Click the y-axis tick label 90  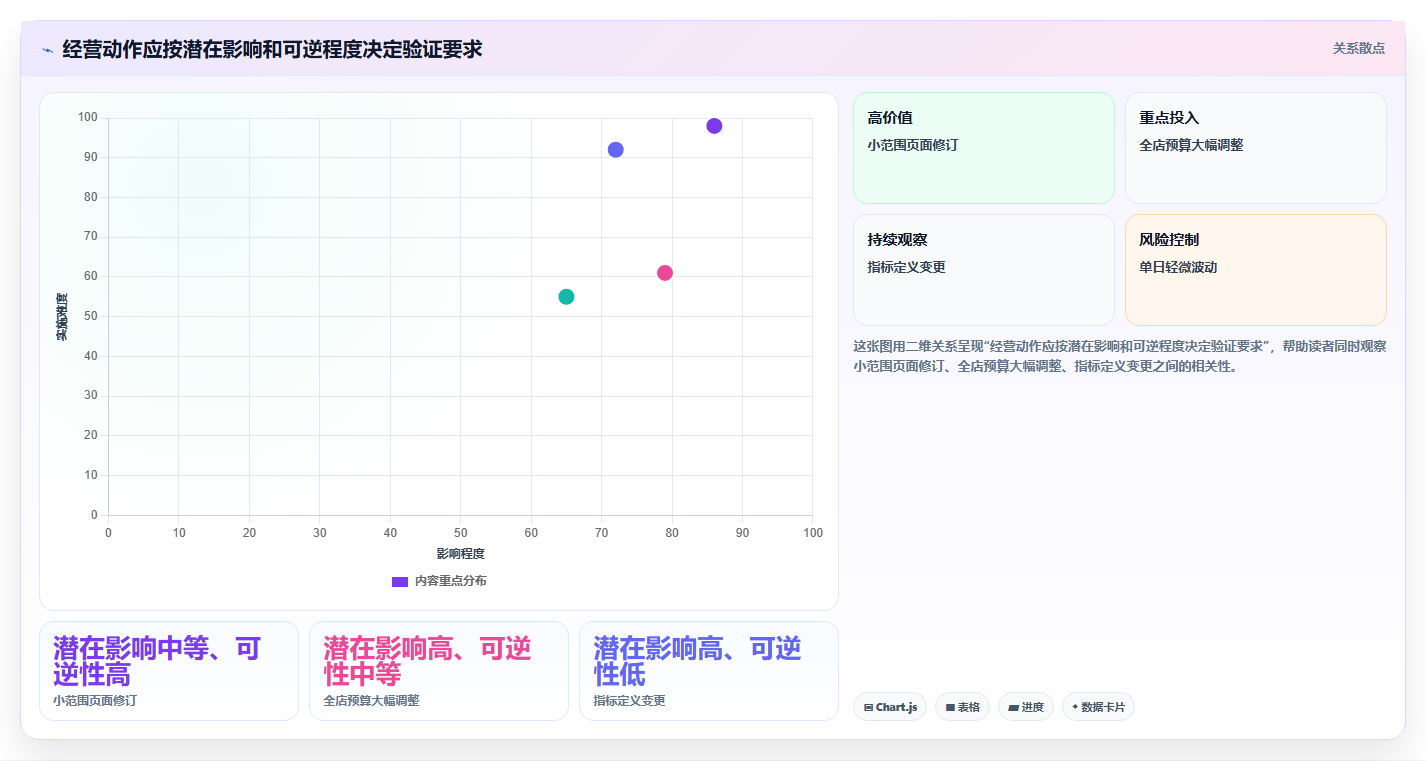pyautogui.click(x=91, y=157)
